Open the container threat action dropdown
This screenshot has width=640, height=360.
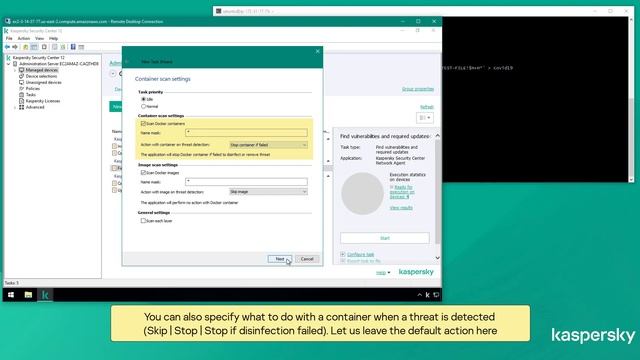point(268,145)
